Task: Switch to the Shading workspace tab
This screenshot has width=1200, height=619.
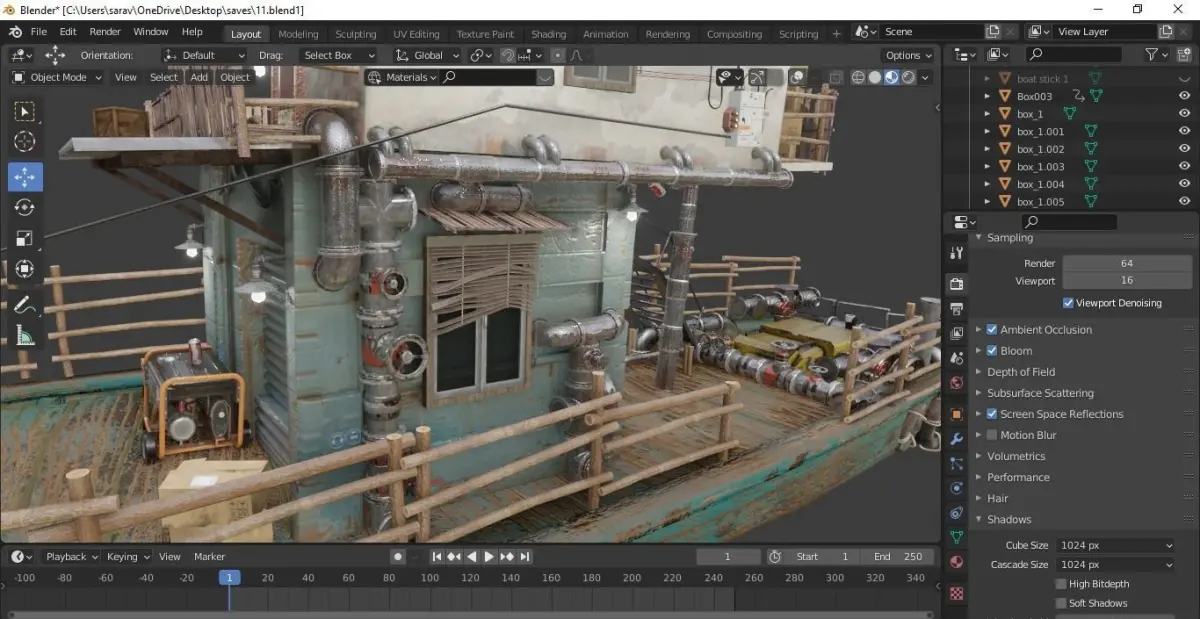Action: pos(548,34)
